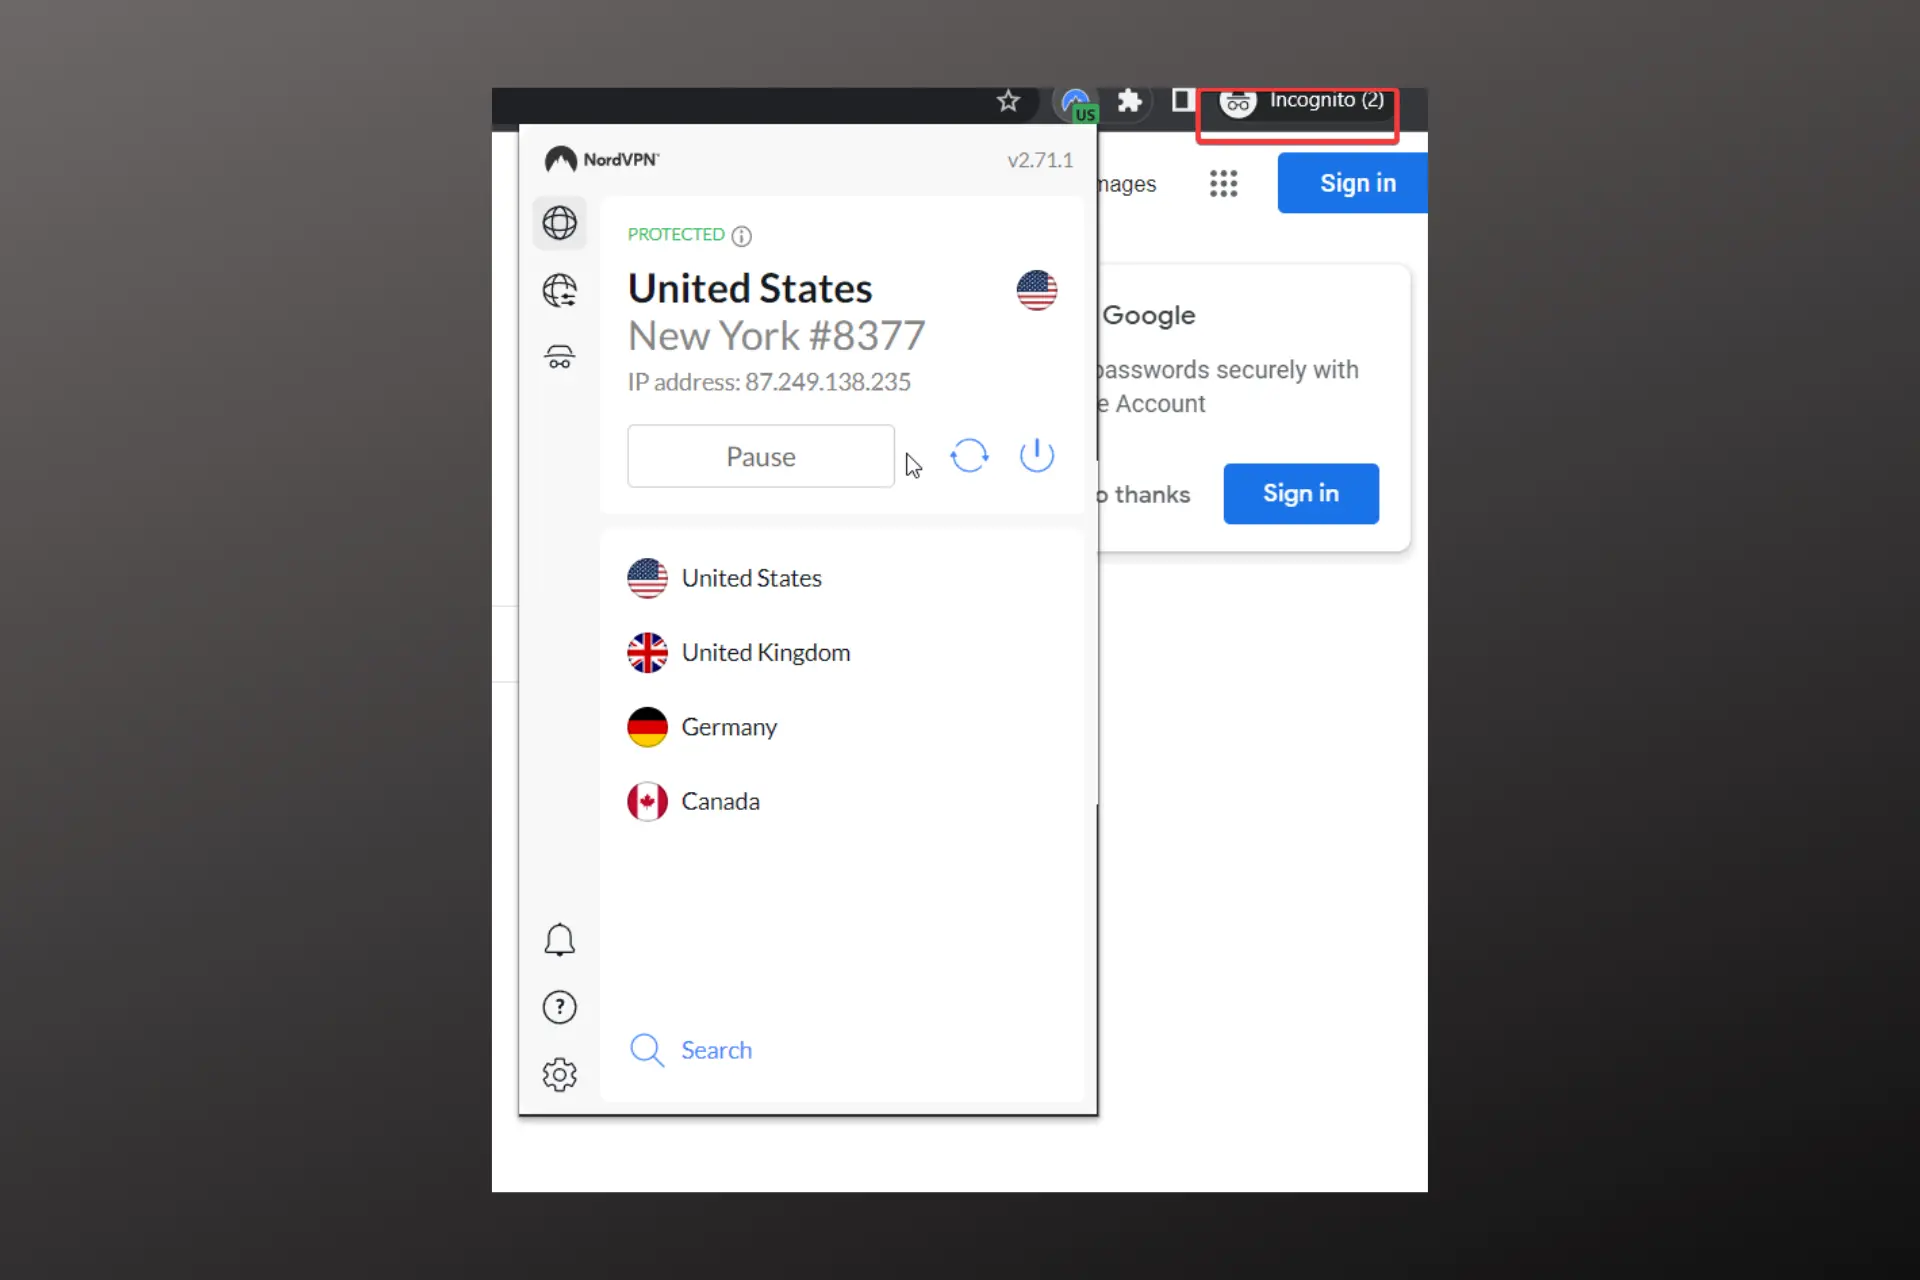1920x1280 pixels.
Task: Click the help question mark icon
Action: click(x=559, y=1007)
